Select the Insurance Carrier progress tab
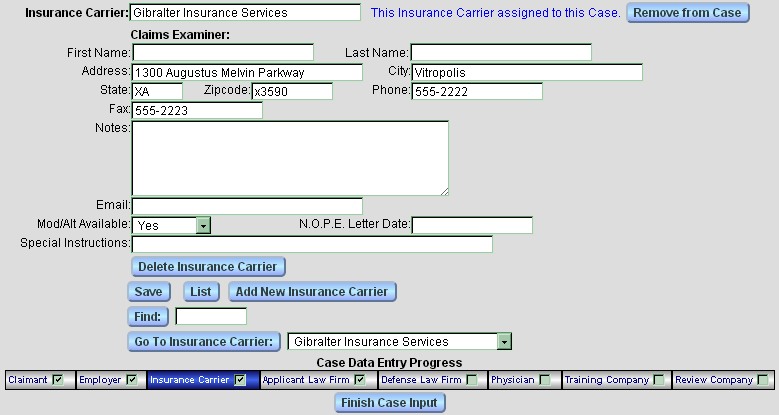Image resolution: width=779 pixels, height=415 pixels. click(190, 380)
